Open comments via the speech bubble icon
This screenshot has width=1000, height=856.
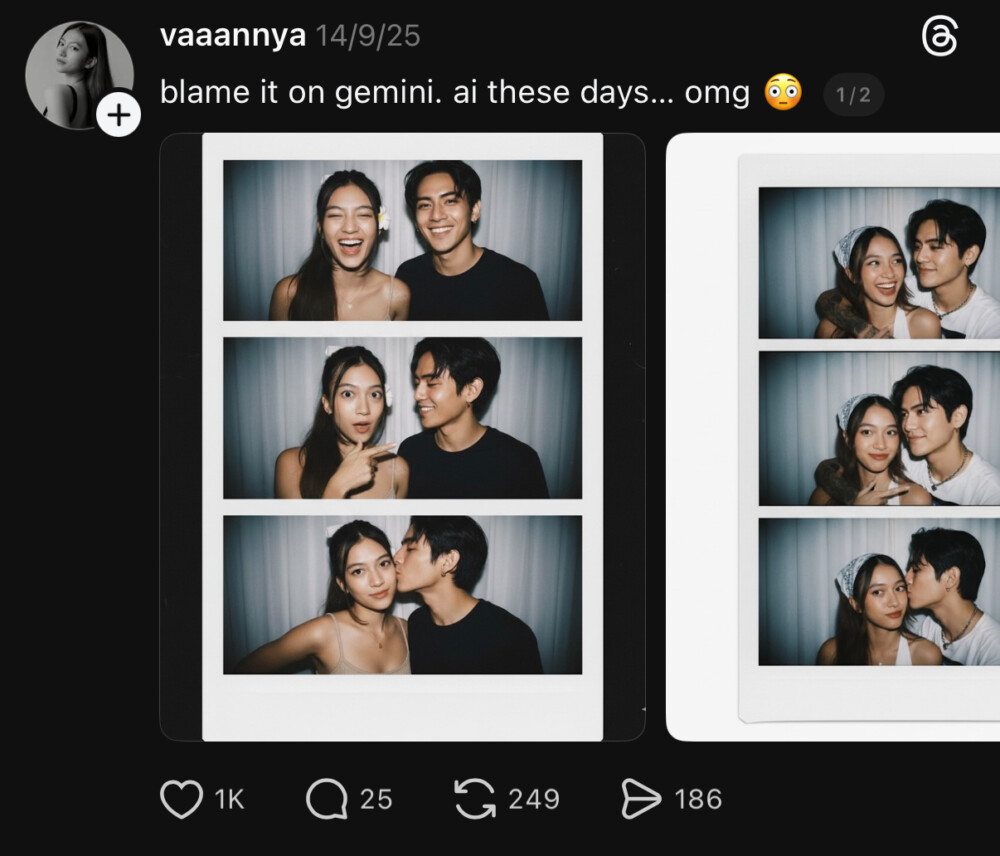(326, 799)
